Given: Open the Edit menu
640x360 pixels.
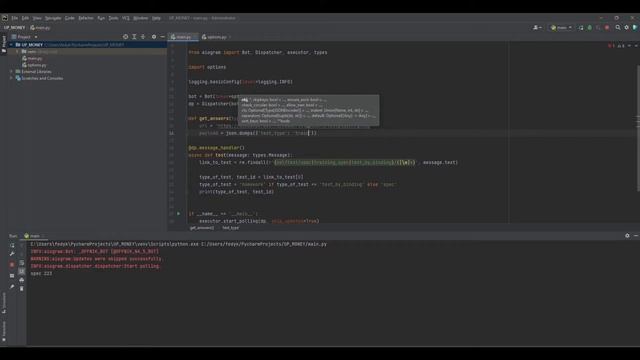Looking at the screenshot, I should pyautogui.click(x=25, y=18).
